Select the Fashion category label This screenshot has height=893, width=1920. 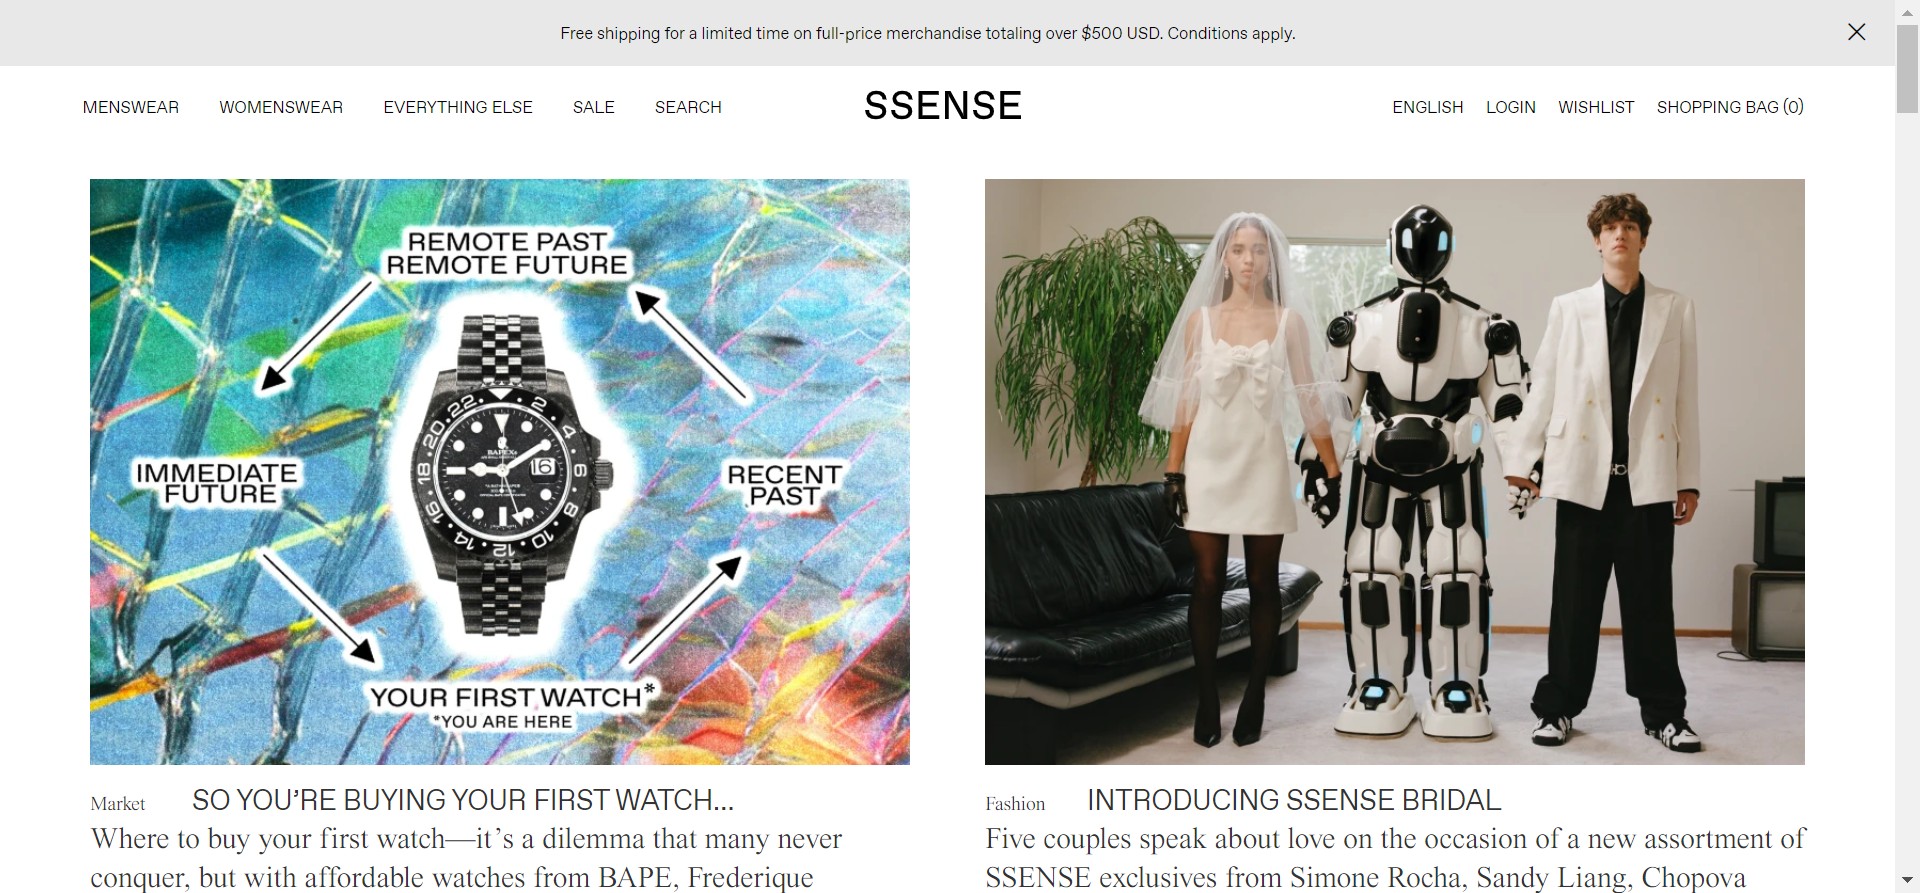pos(1015,804)
